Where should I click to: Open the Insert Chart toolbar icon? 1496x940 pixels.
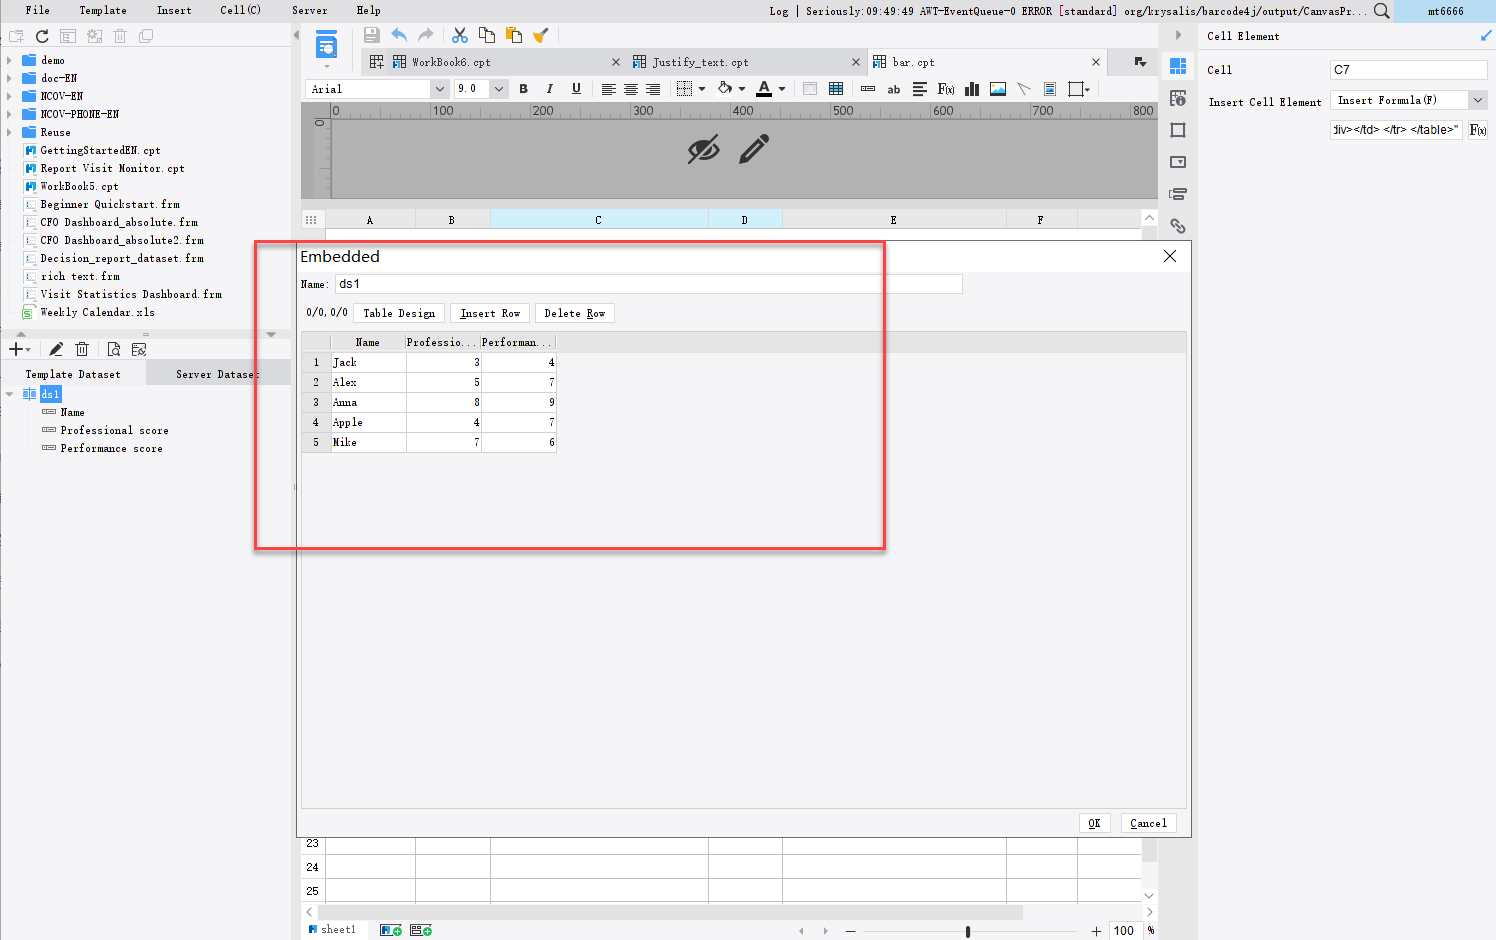971,89
